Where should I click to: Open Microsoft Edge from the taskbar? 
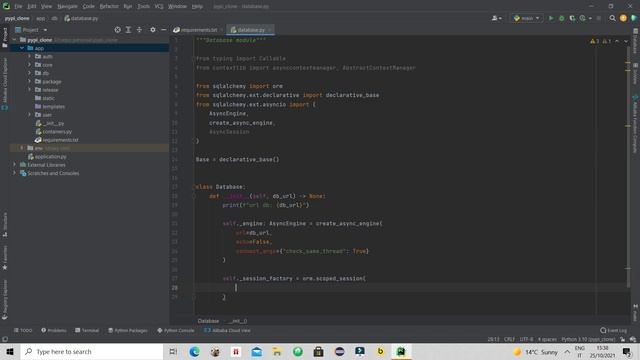[x=194, y=351]
